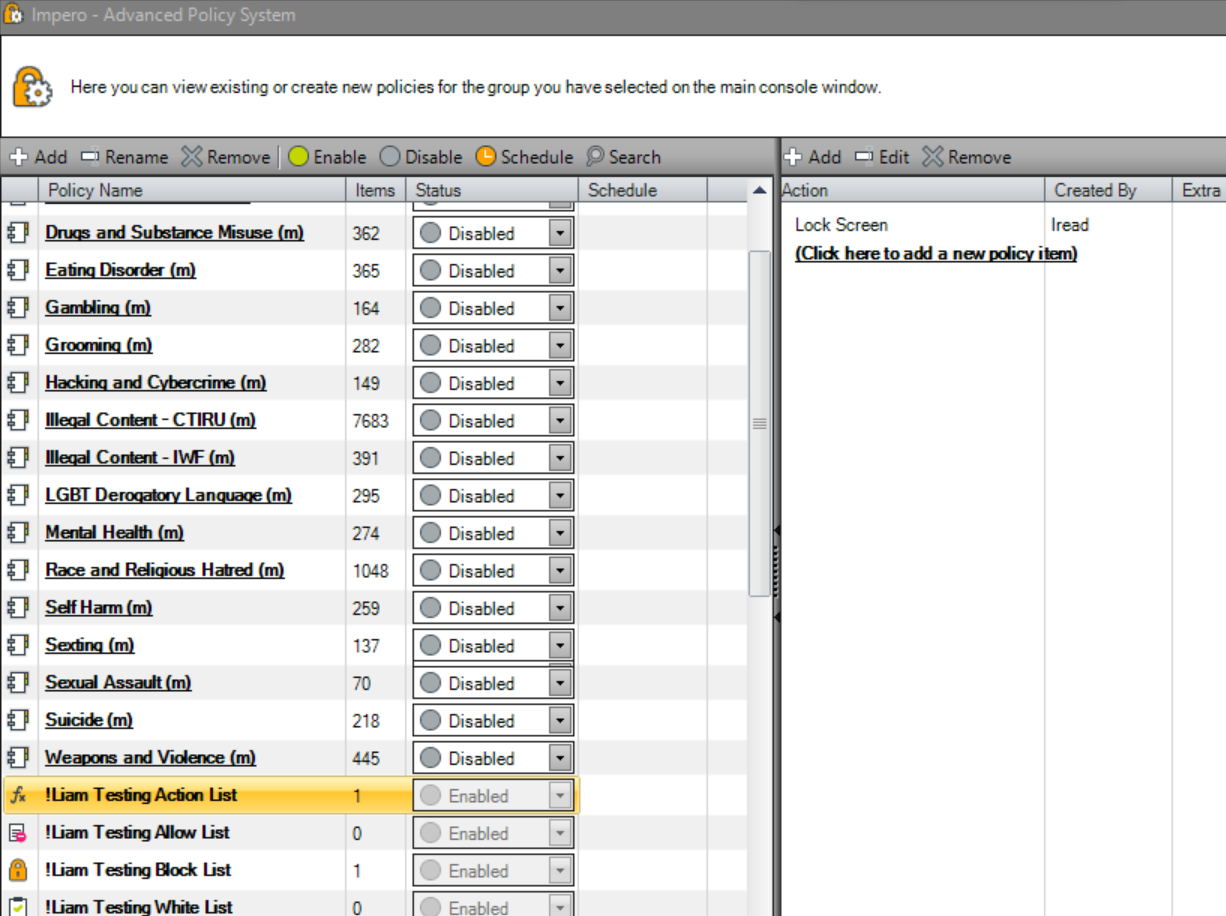Click the Schedule column header

[x=642, y=190]
